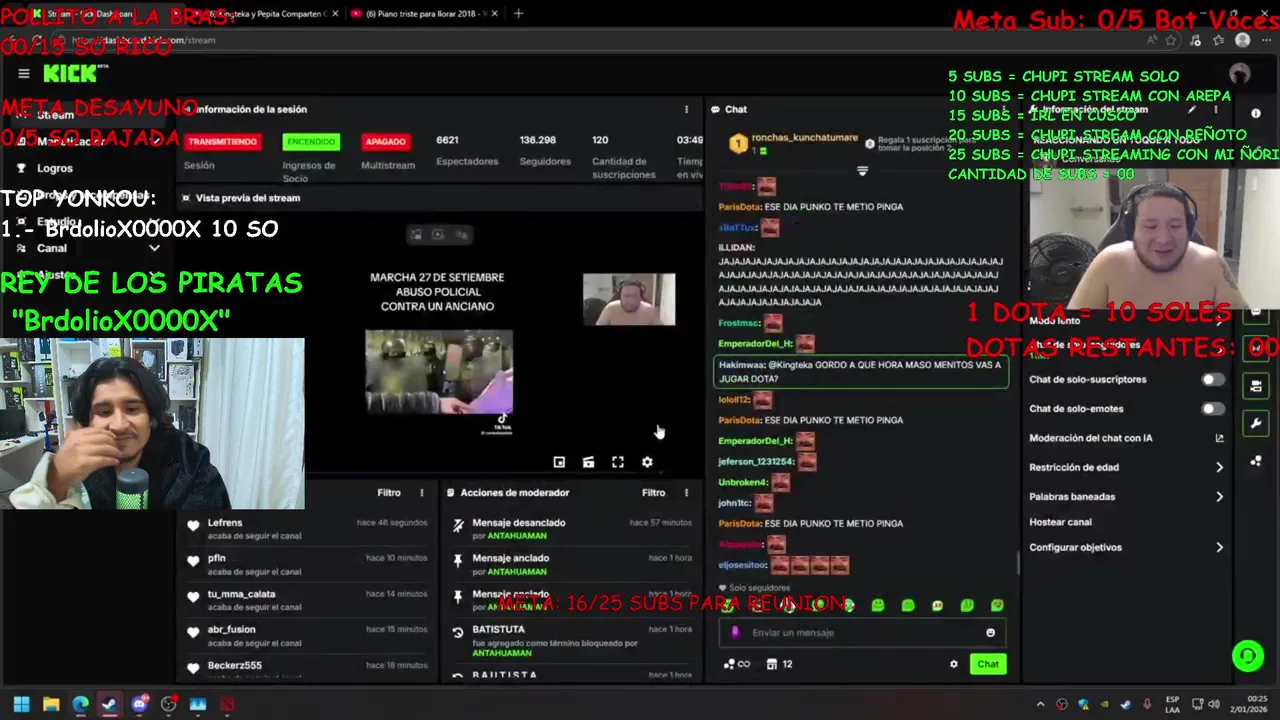1280x720 pixels.
Task: Open a new browser tab
Action: point(518,14)
